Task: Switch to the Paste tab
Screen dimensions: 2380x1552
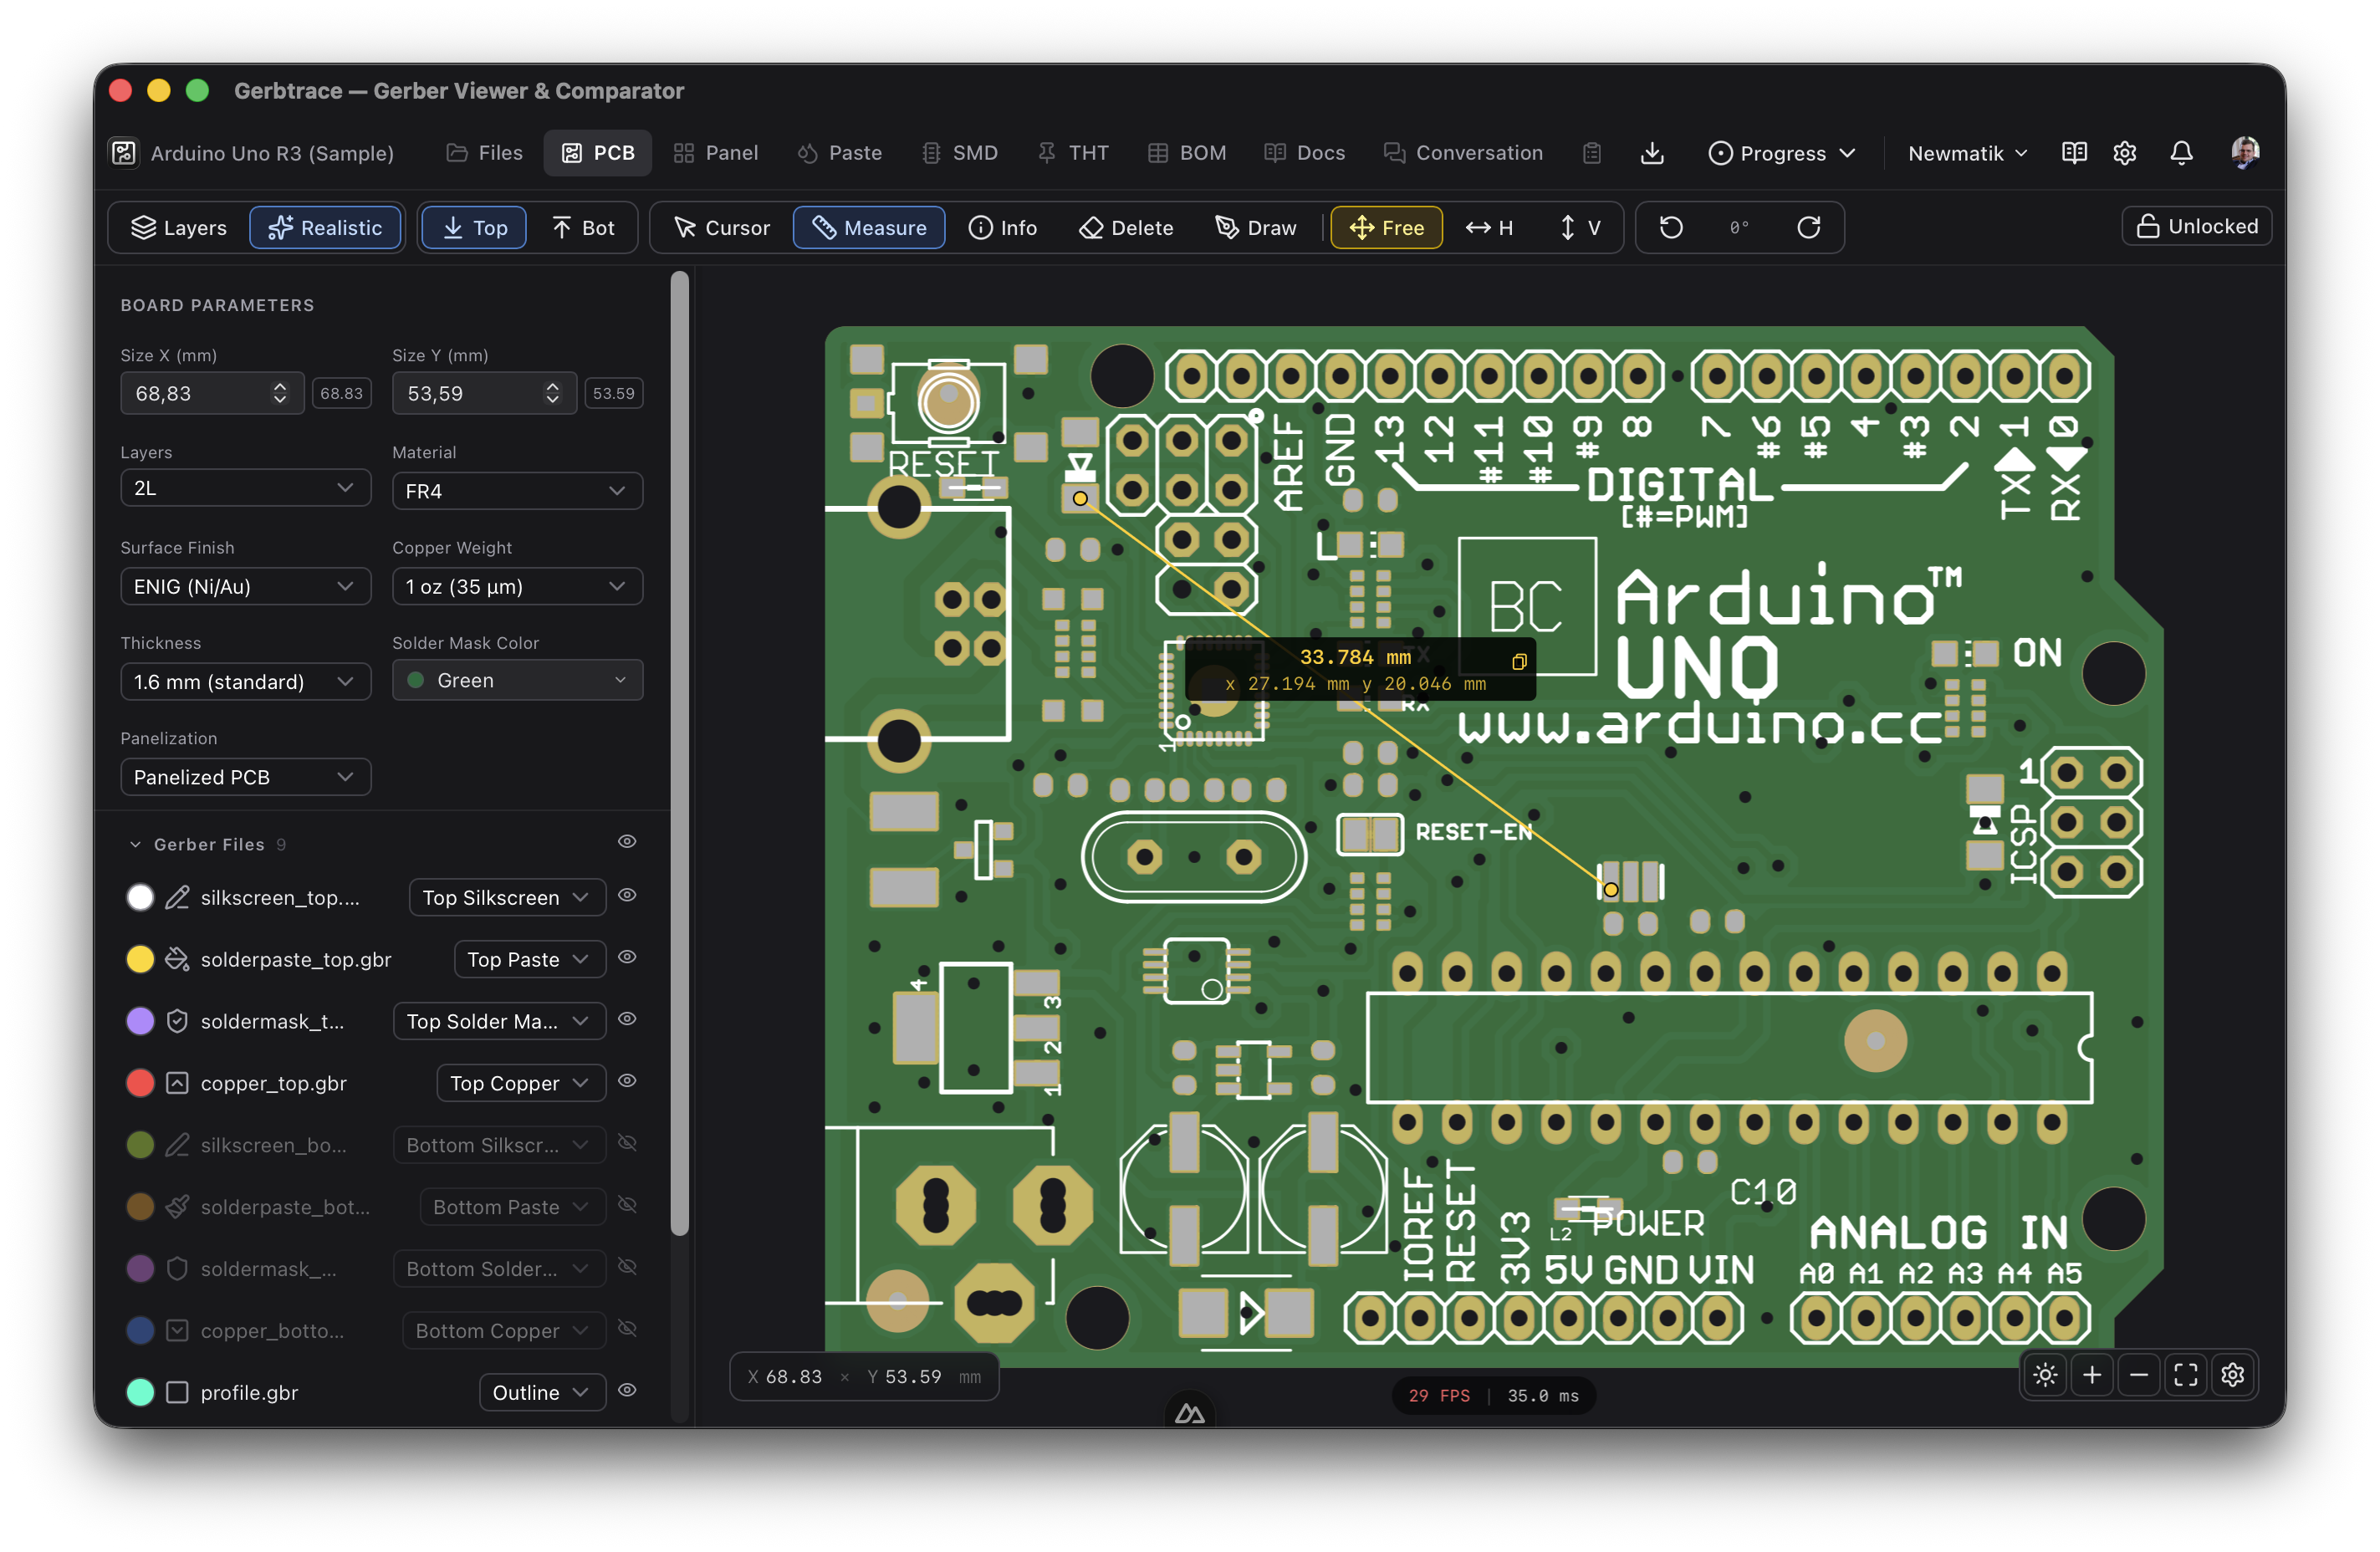Action: [x=840, y=153]
